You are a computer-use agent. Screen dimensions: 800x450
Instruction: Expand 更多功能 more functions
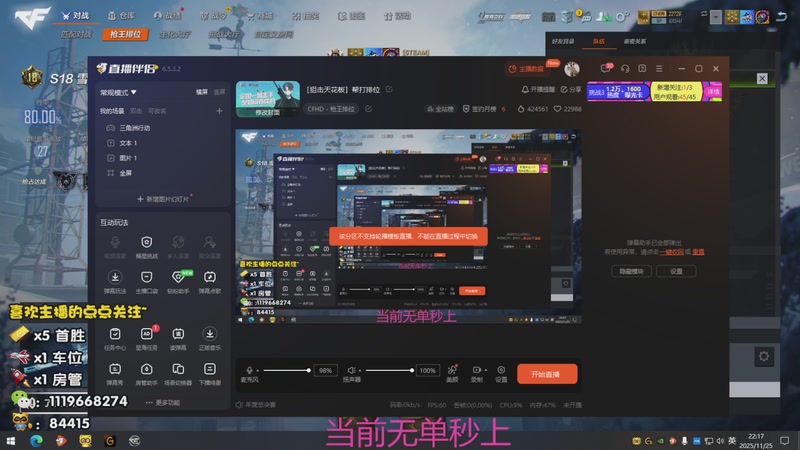coord(163,403)
